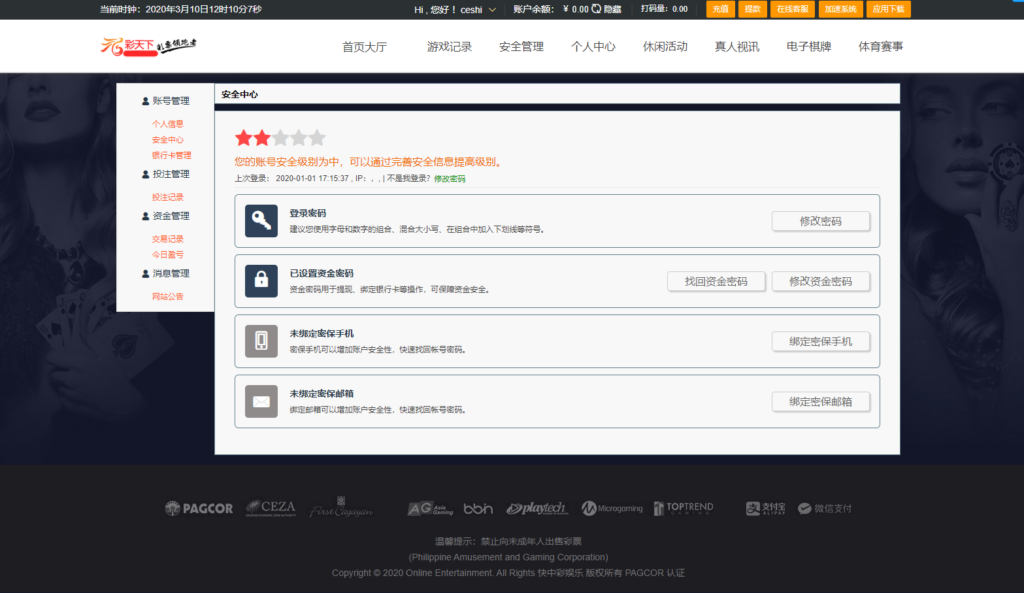1024x593 pixels.
Task: Click the refresh balance icon in top bar
Action: coord(597,9)
